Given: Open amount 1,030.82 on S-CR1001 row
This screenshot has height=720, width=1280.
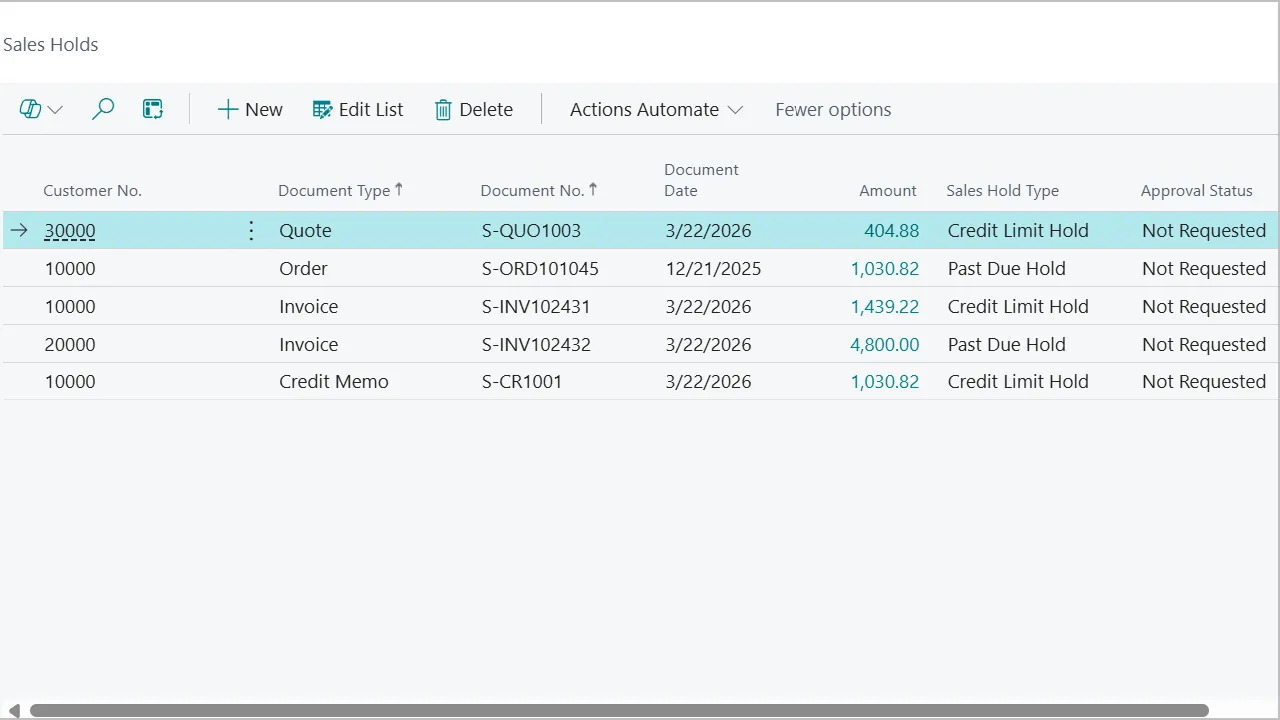Looking at the screenshot, I should pos(885,382).
